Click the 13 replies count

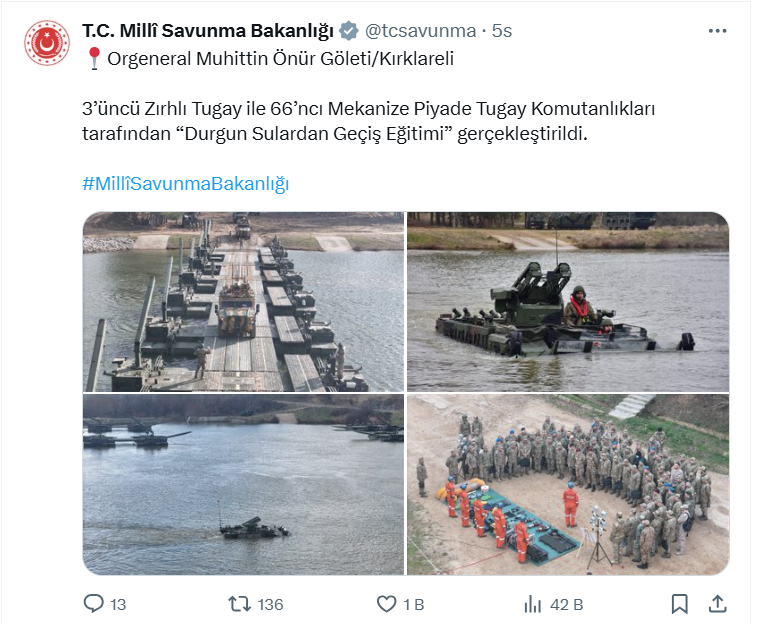tap(118, 605)
